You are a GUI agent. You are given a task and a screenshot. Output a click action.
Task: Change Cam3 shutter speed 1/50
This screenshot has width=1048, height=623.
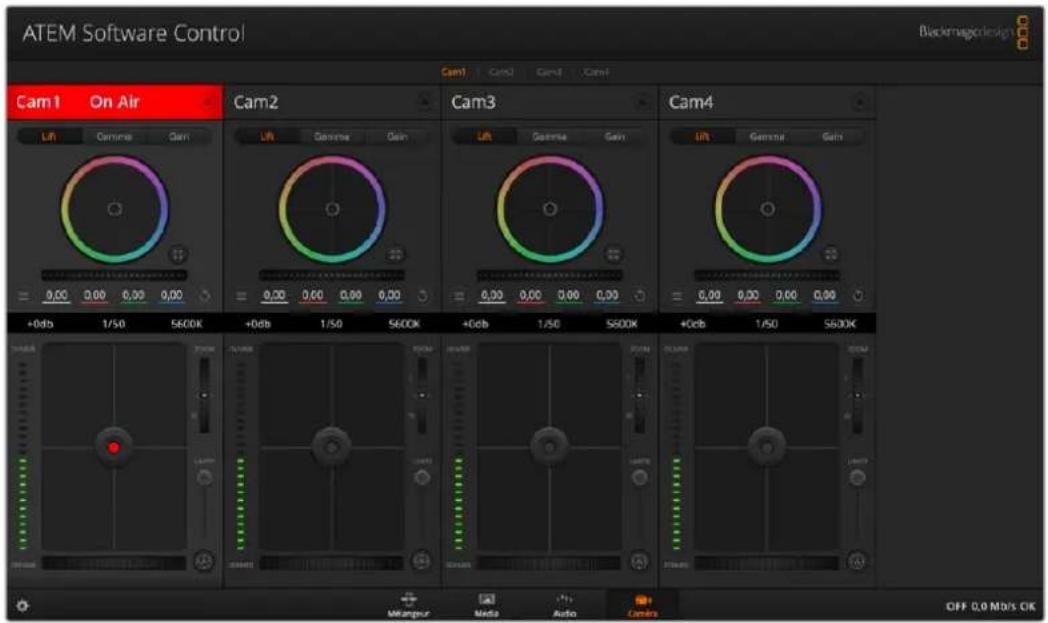pyautogui.click(x=549, y=324)
